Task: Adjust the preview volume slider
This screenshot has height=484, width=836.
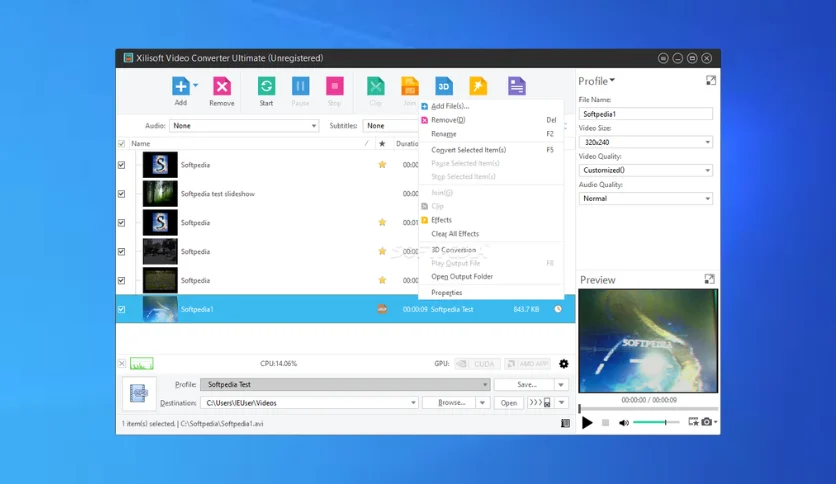Action: point(656,422)
